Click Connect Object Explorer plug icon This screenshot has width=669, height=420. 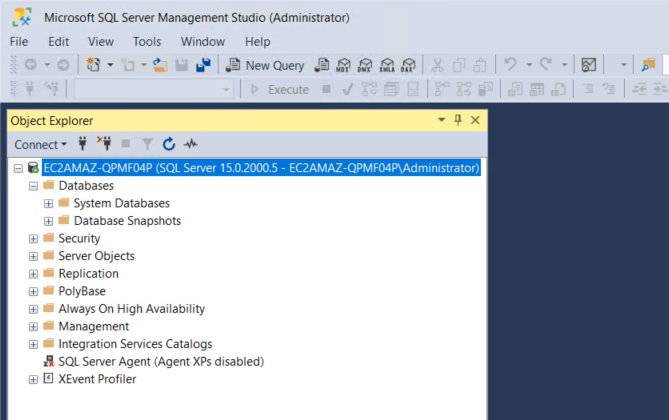pos(83,143)
